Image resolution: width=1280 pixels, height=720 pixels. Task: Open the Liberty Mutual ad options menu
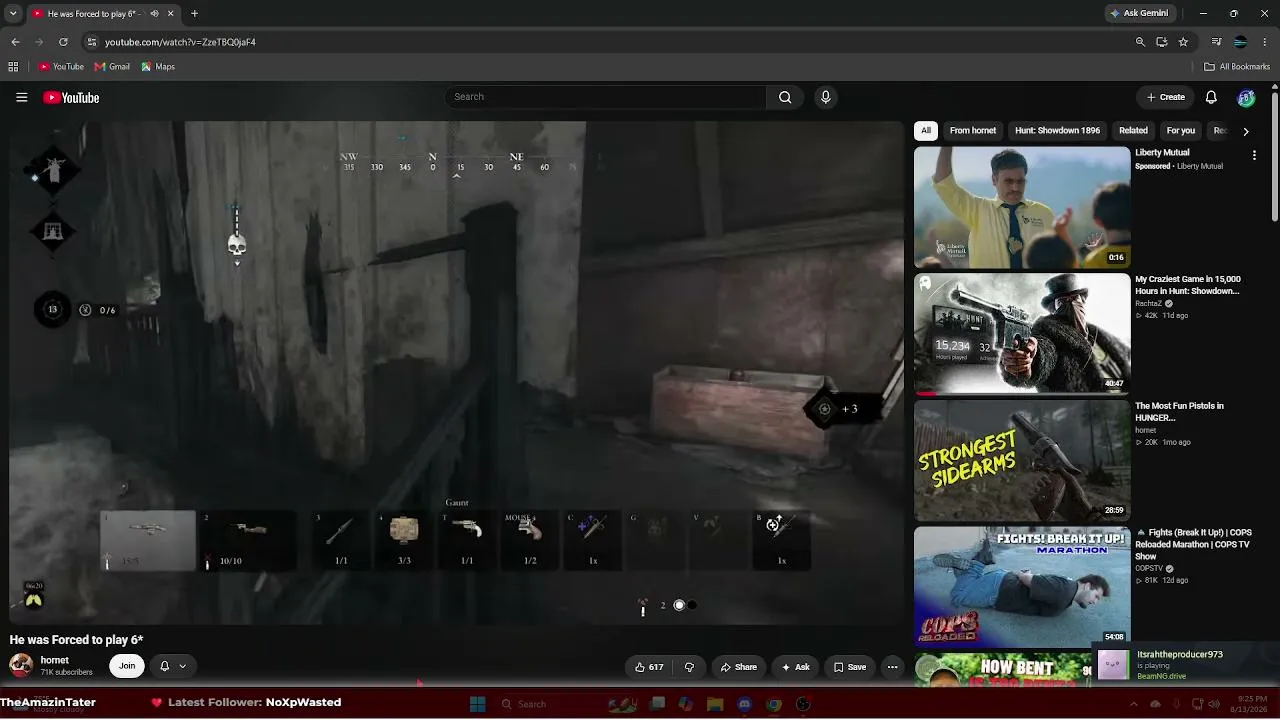(x=1254, y=155)
